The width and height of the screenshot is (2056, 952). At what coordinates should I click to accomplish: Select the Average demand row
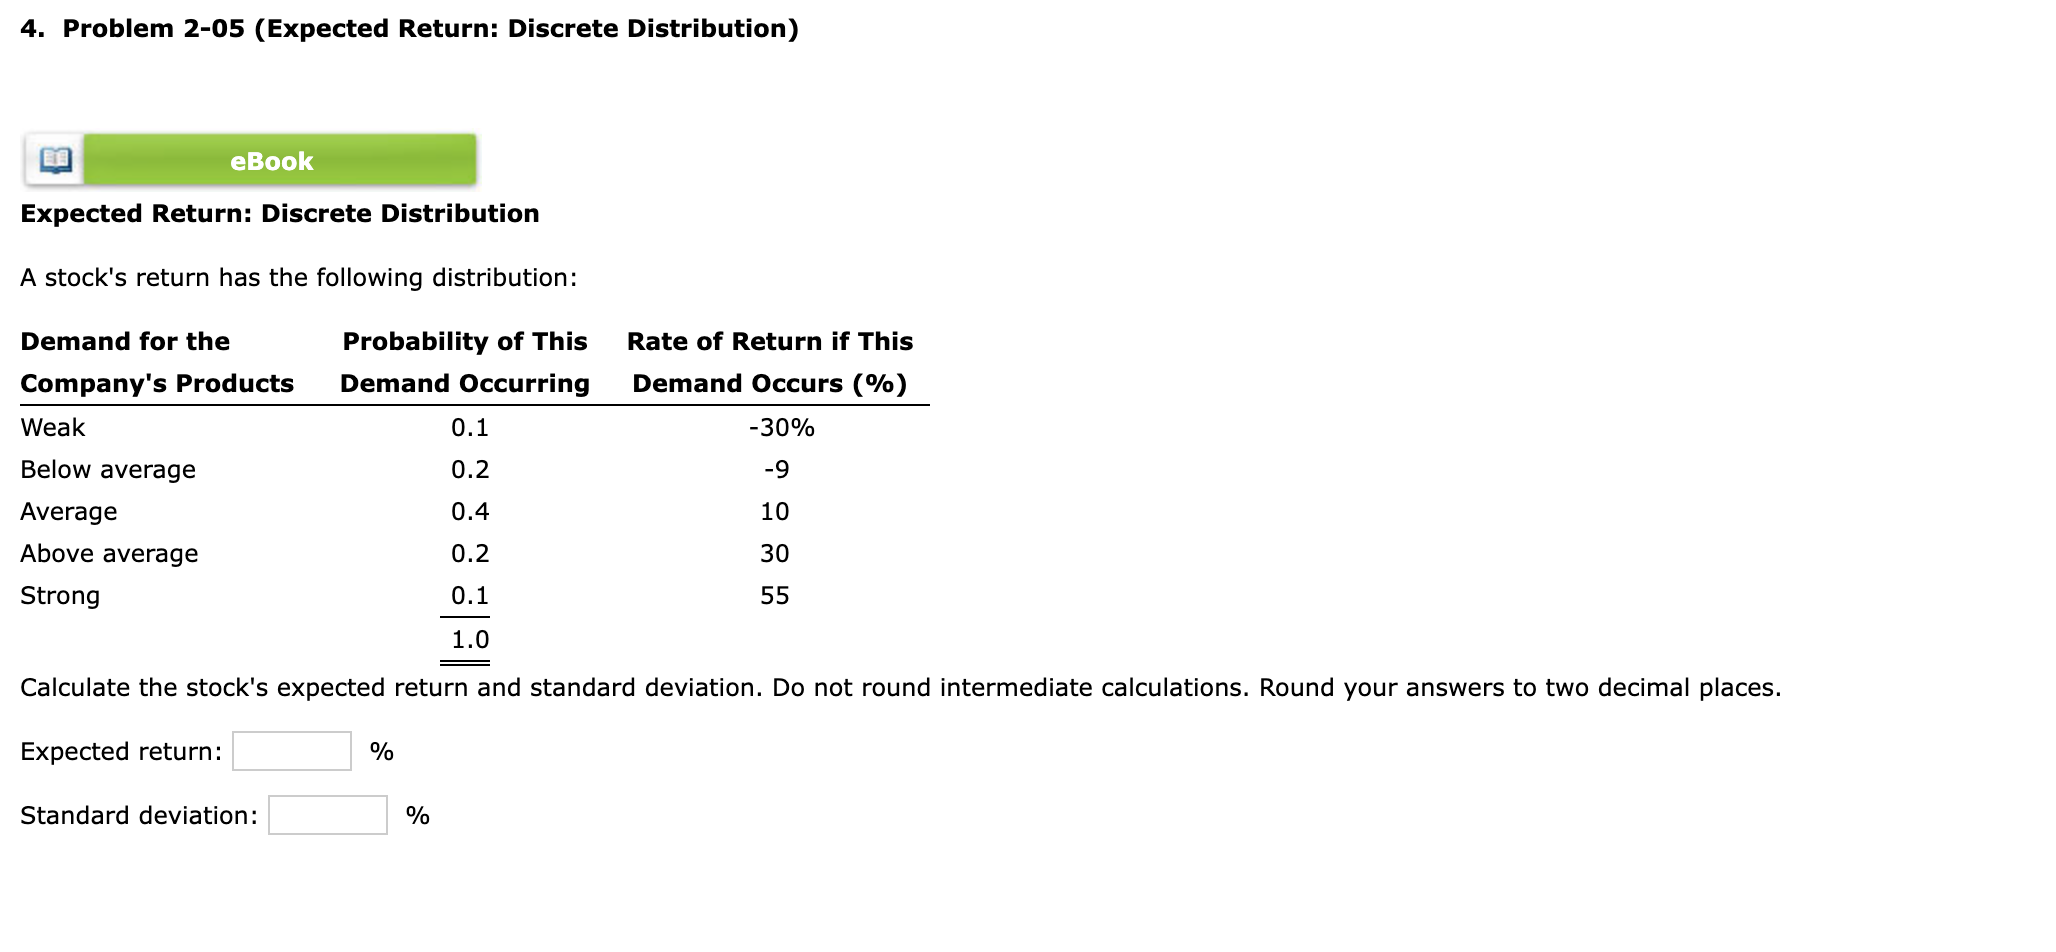pos(68,511)
